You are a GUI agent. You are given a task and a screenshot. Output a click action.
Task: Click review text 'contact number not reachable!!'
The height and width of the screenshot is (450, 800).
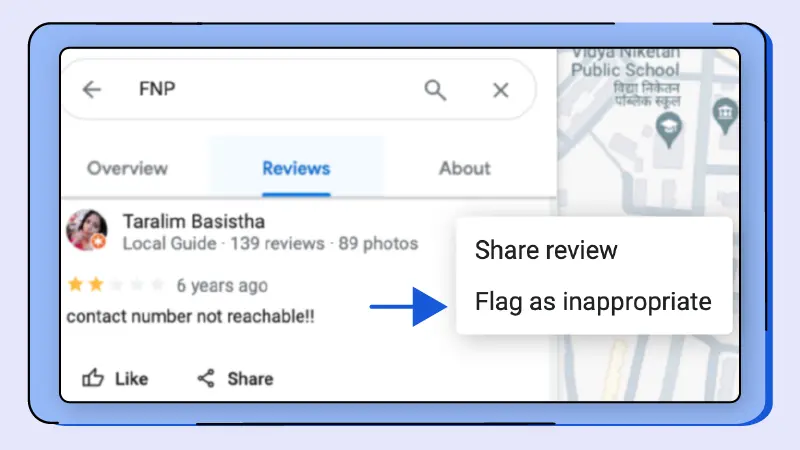(190, 316)
